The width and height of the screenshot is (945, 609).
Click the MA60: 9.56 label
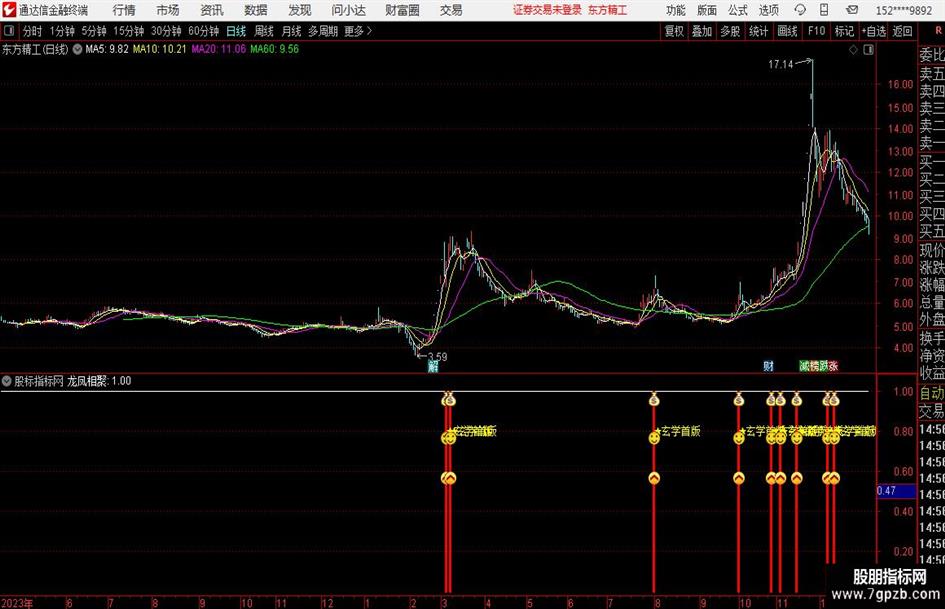tap(274, 49)
